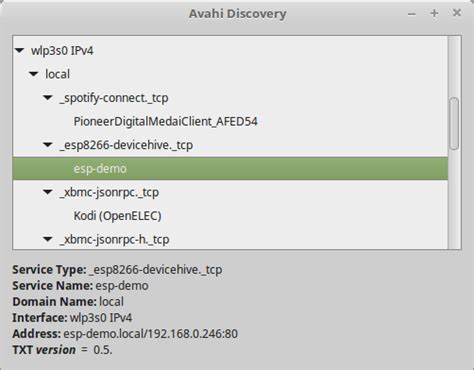Select the Kodi (OpenELEC) service
Screen dimensions: 474x370
117,216
